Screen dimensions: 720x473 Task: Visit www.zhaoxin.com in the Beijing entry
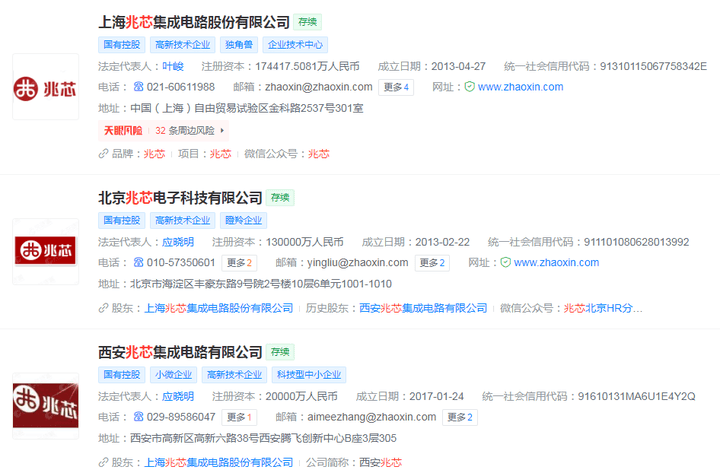556,263
